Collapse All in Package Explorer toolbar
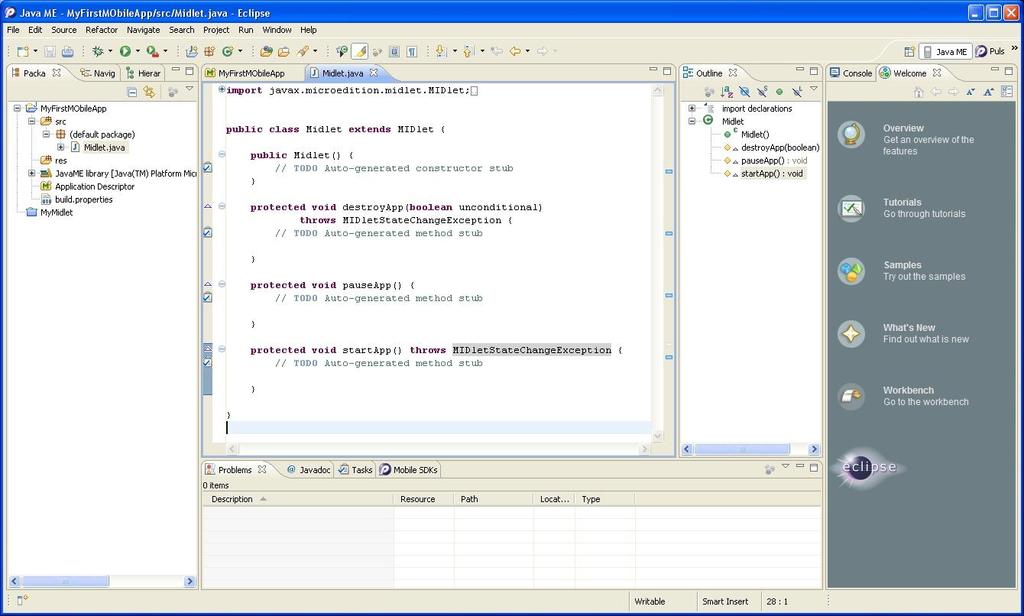The height and width of the screenshot is (616, 1024). pyautogui.click(x=132, y=92)
